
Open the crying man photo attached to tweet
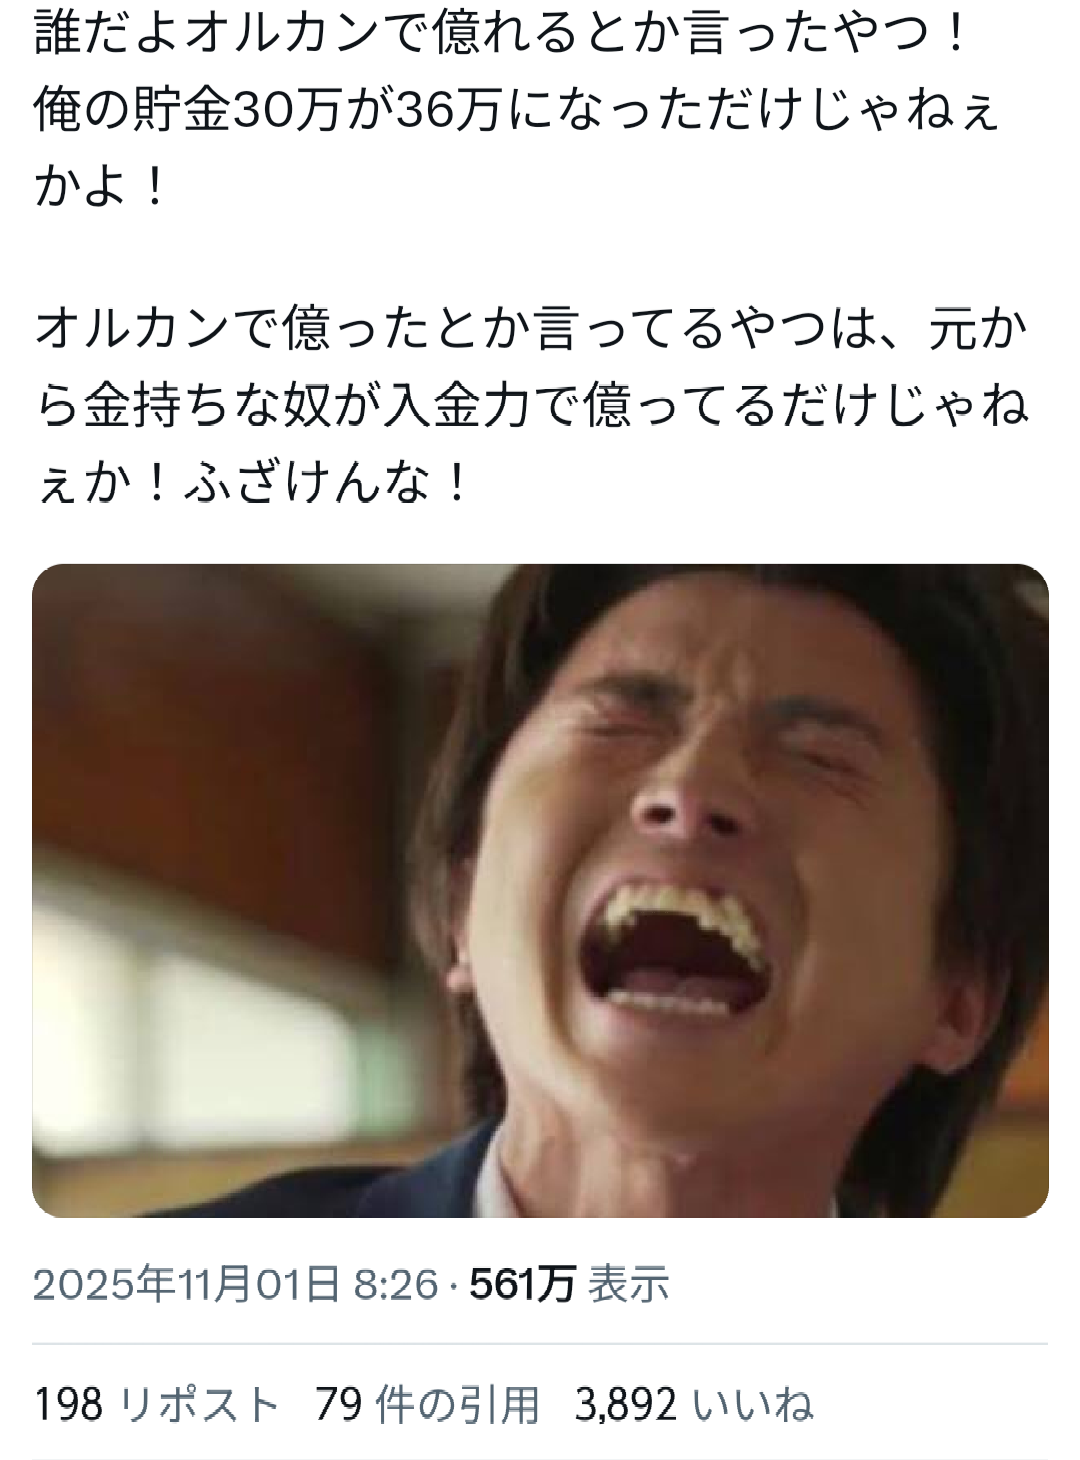(540, 890)
